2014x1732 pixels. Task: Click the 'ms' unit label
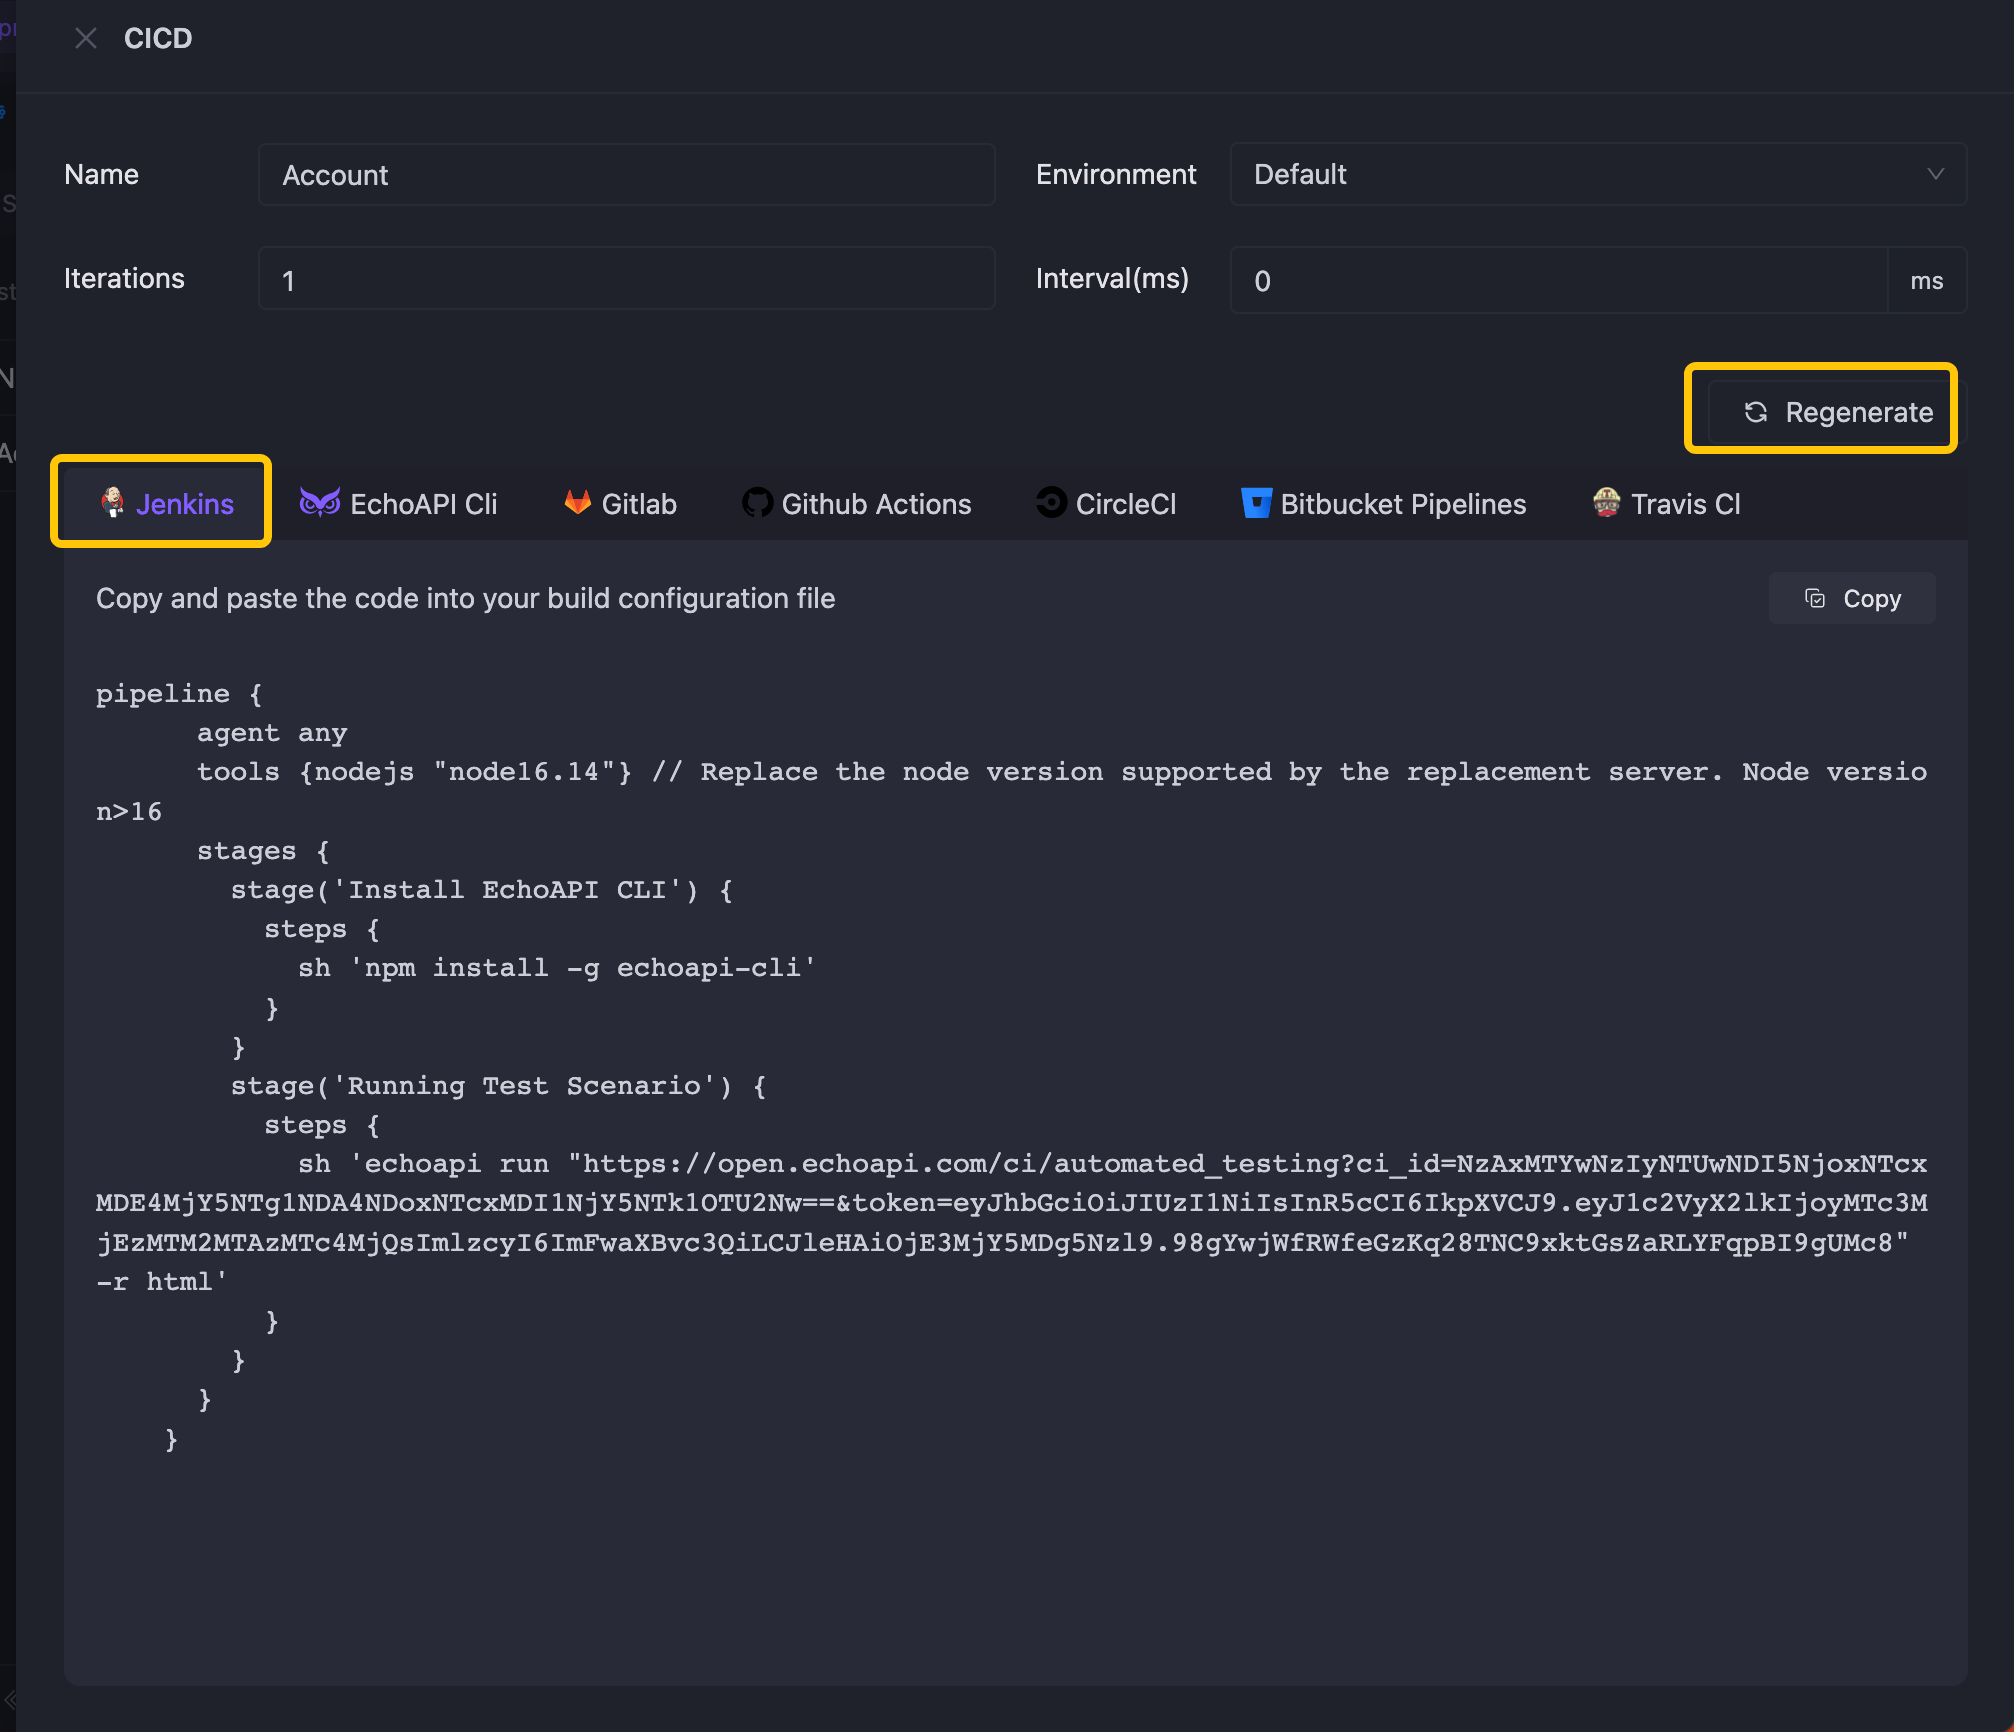pos(1926,281)
